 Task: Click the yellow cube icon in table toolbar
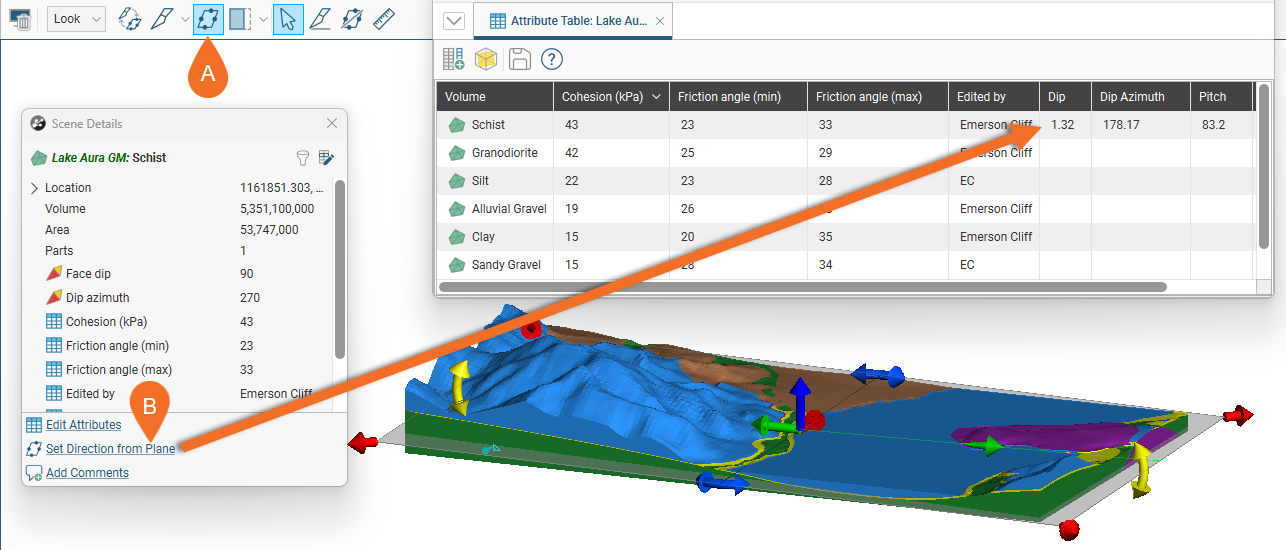[486, 59]
